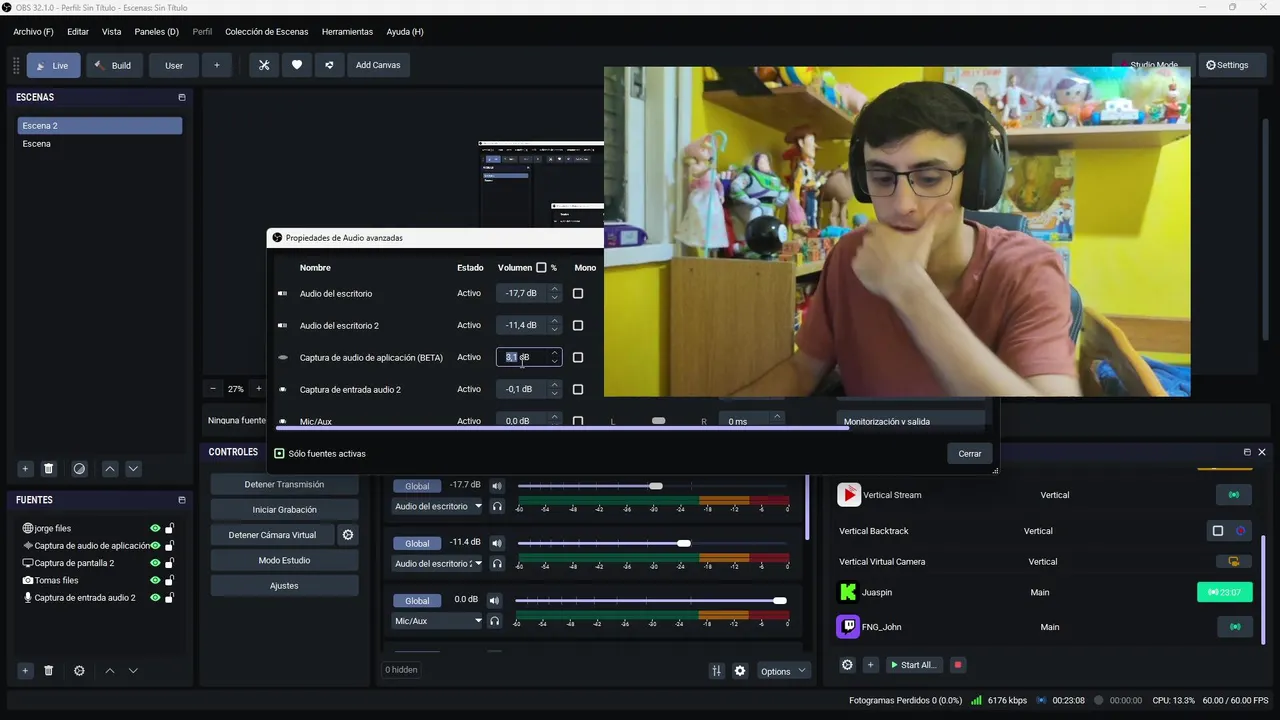Add a new source in Fuentes panel
The height and width of the screenshot is (720, 1280).
(25, 671)
